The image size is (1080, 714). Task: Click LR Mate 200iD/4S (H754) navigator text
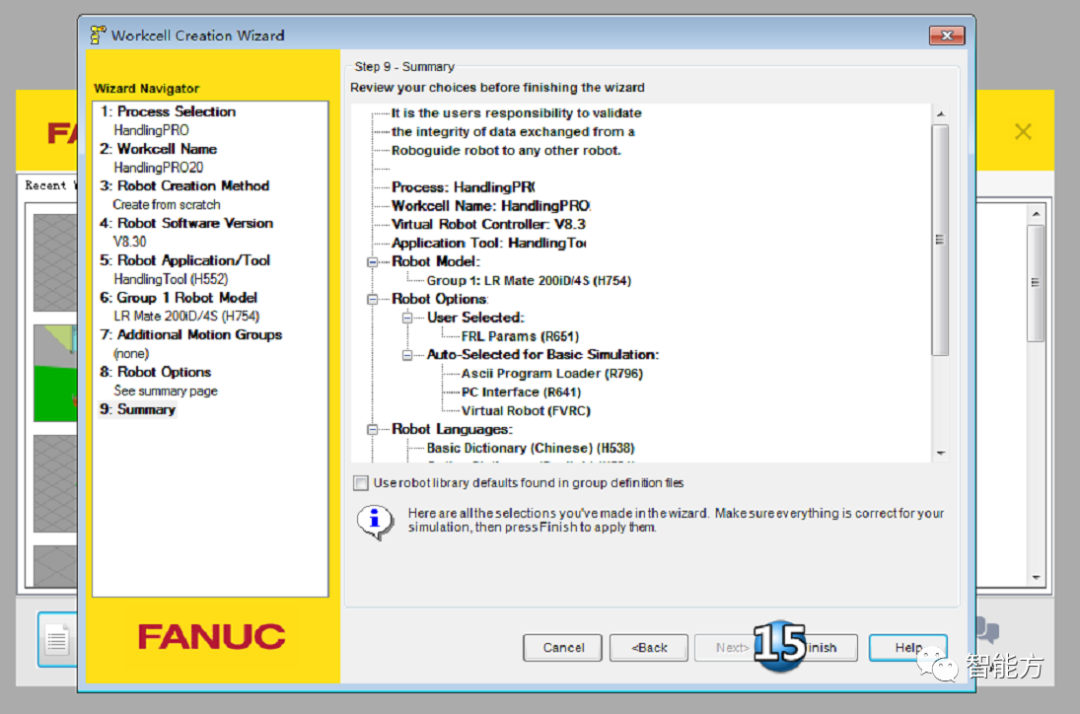(x=187, y=316)
